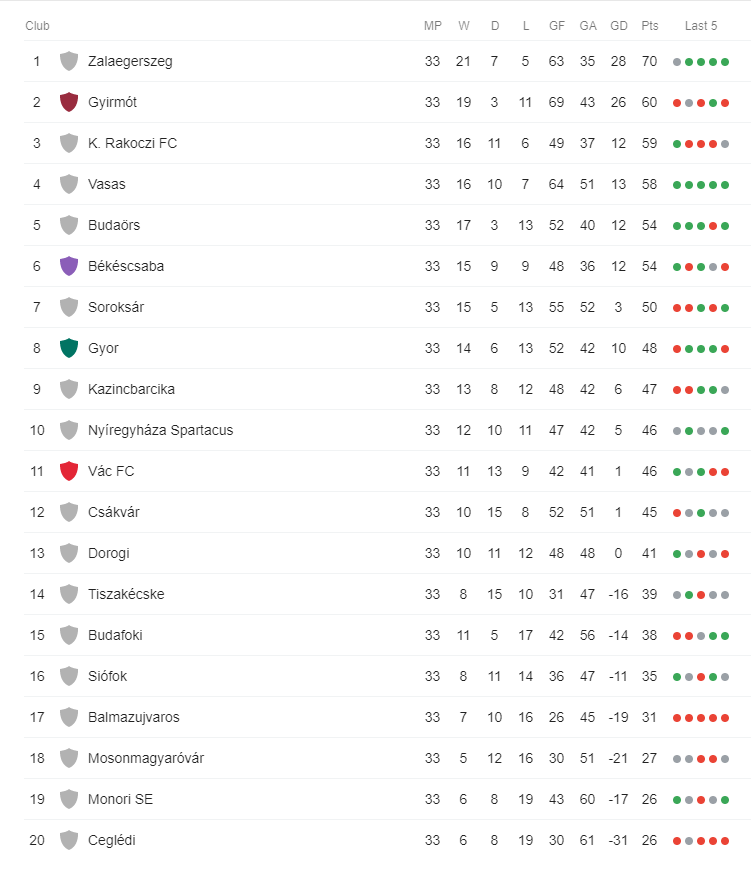Click the Last 5 column header
Screen dimensions: 751x878
click(701, 26)
